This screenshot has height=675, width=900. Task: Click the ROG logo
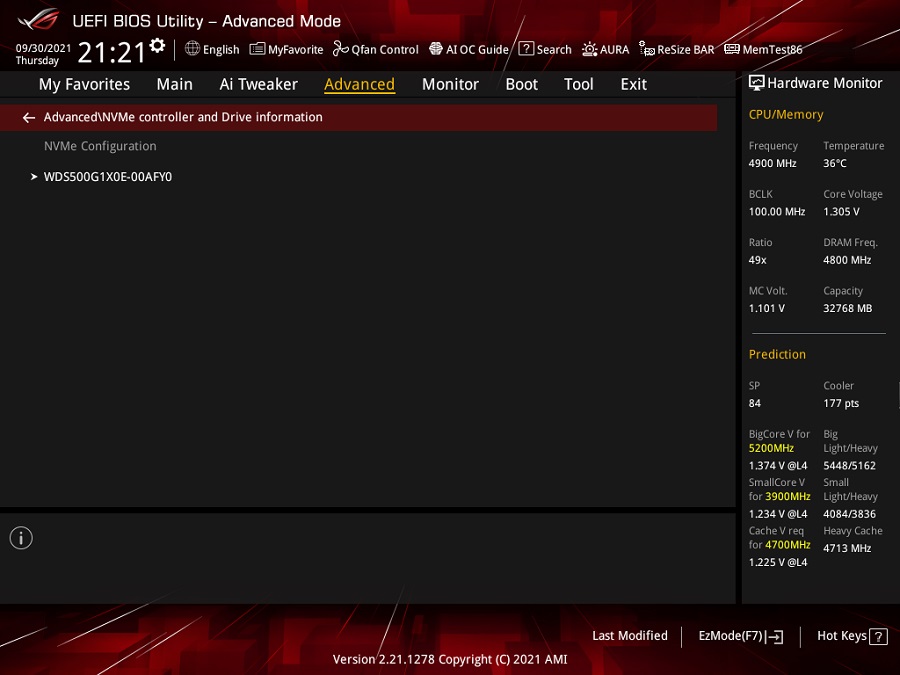(38, 20)
